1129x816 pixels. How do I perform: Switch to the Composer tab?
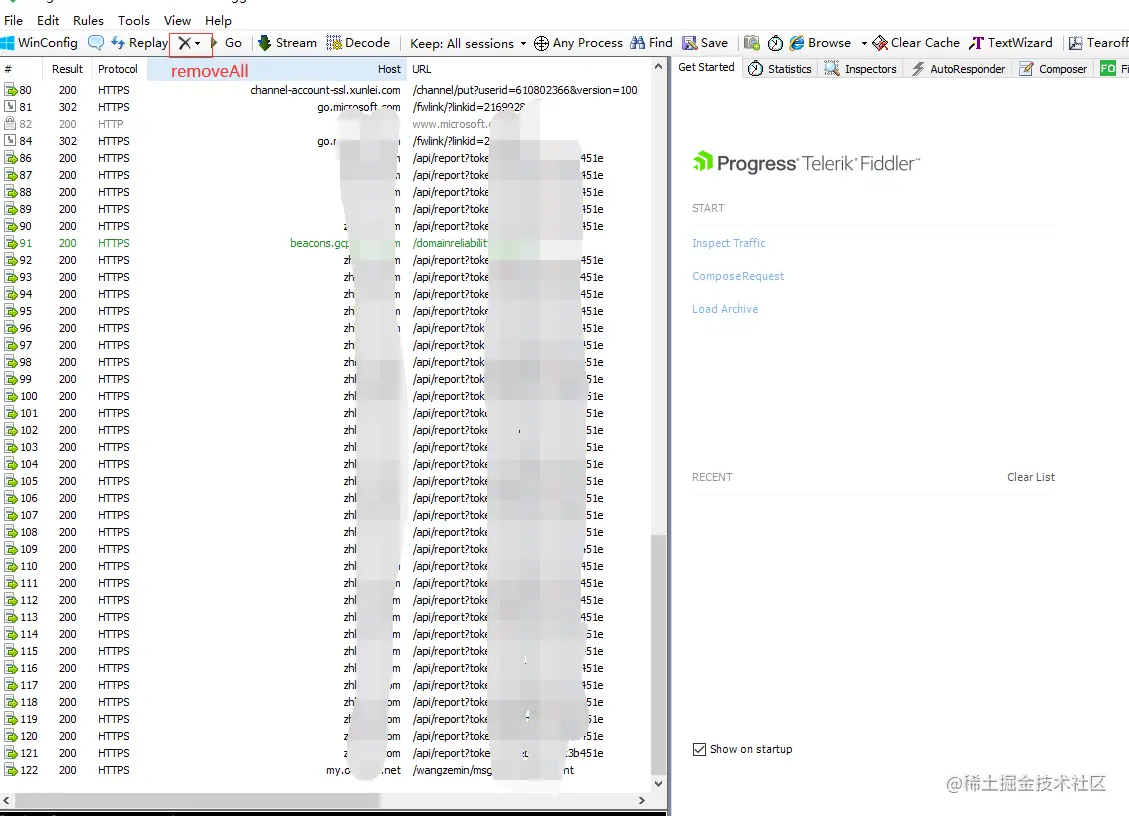(x=1053, y=68)
